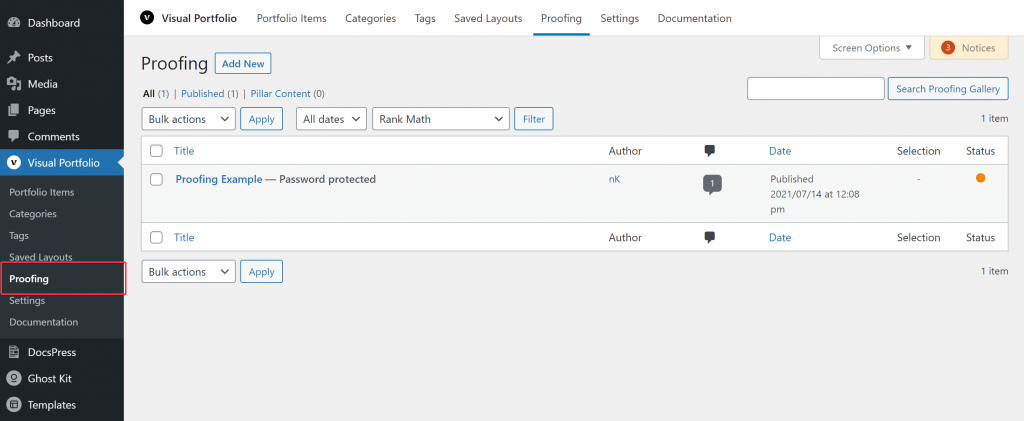This screenshot has height=421, width=1024.
Task: Show Published (1) filter view
Action: coord(210,94)
